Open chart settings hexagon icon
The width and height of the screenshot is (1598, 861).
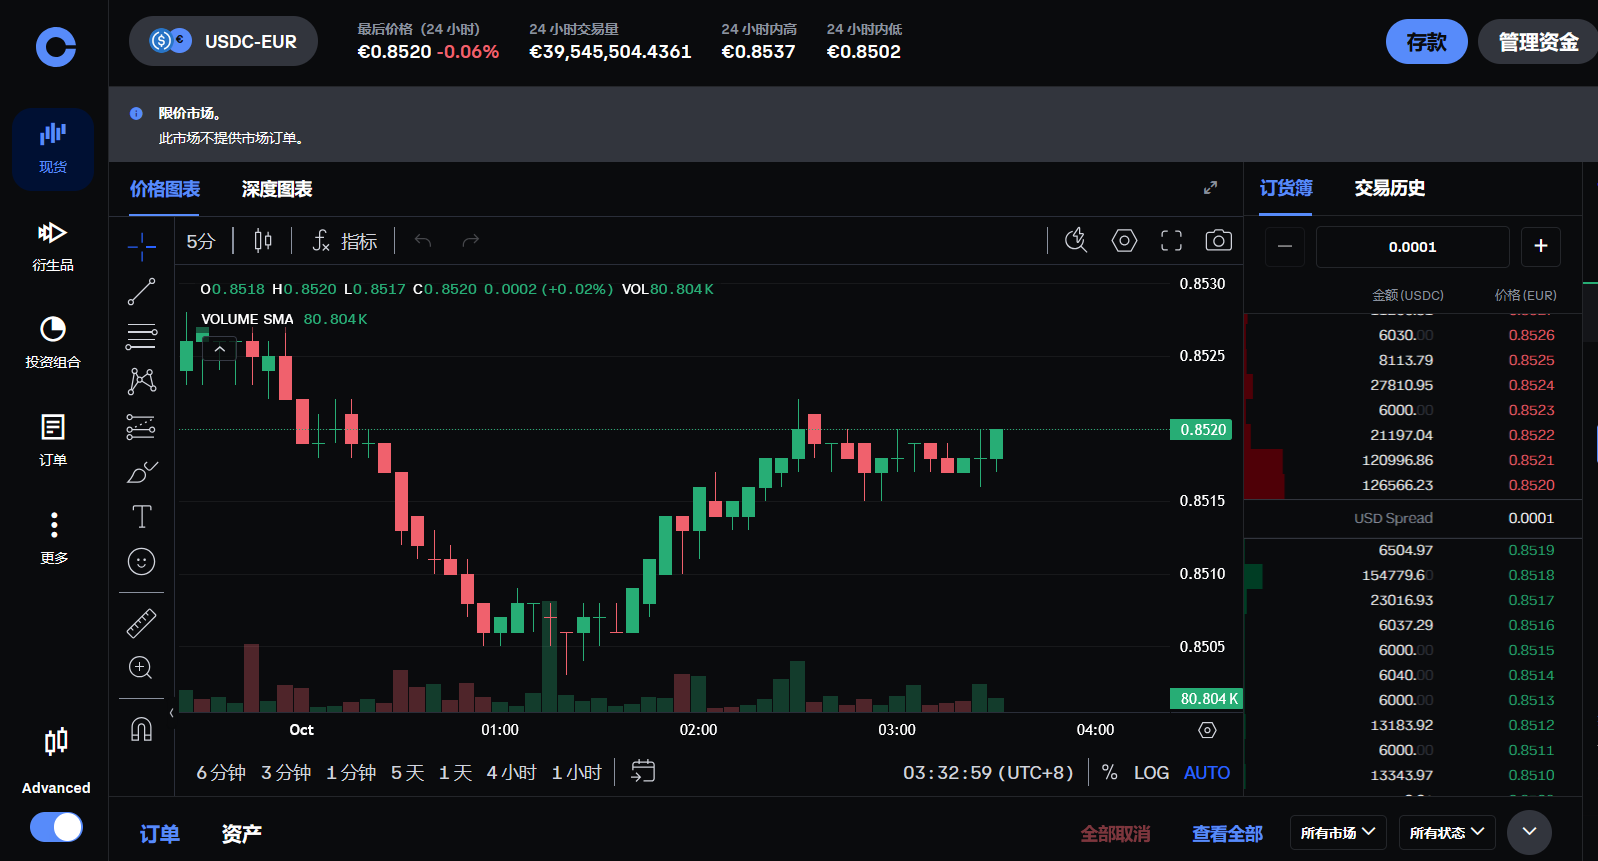tap(1124, 241)
